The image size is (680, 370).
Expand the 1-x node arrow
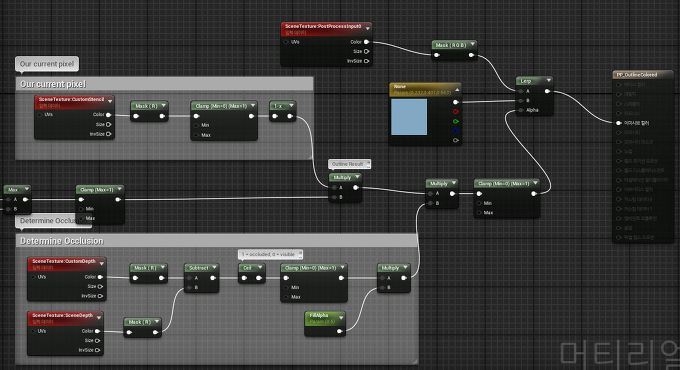coord(291,105)
